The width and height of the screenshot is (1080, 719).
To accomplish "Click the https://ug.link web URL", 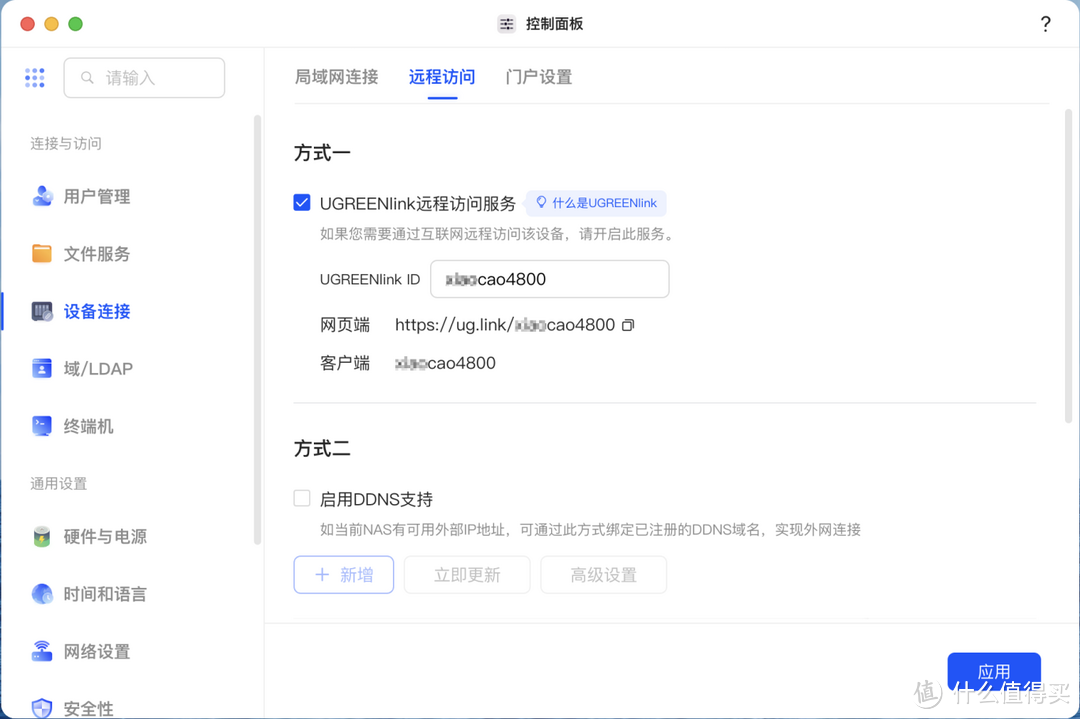I will (x=505, y=325).
